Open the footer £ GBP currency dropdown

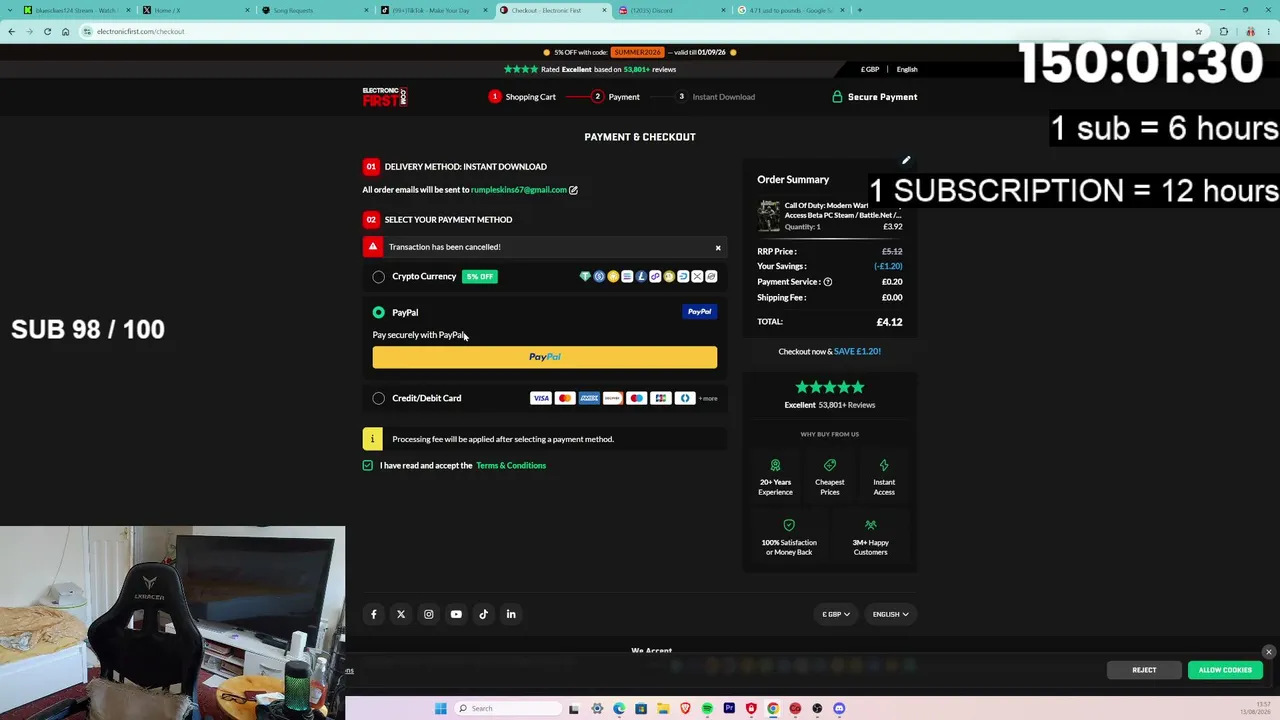tap(836, 614)
